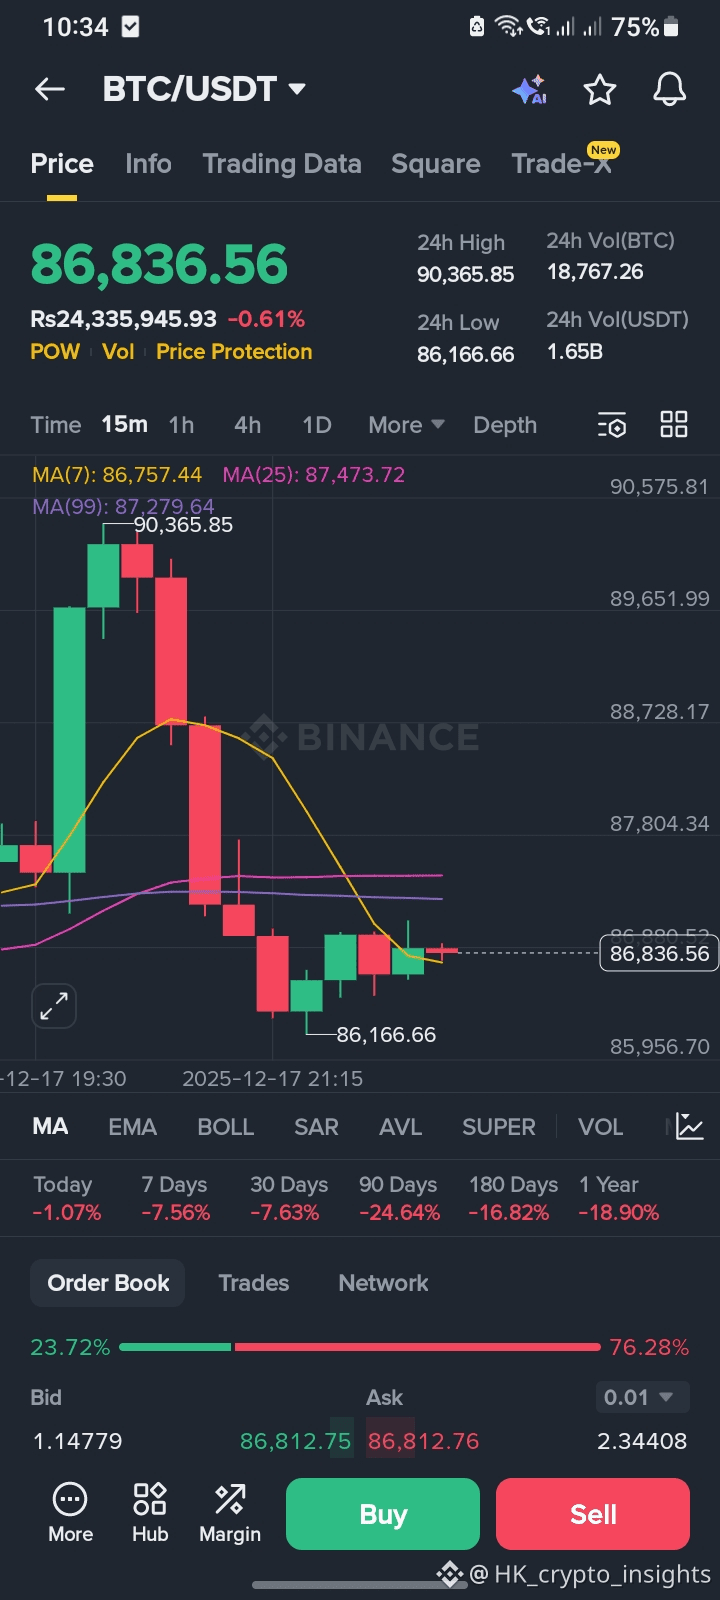Toggle the MA indicator
720x1600 pixels.
pyautogui.click(x=50, y=1127)
